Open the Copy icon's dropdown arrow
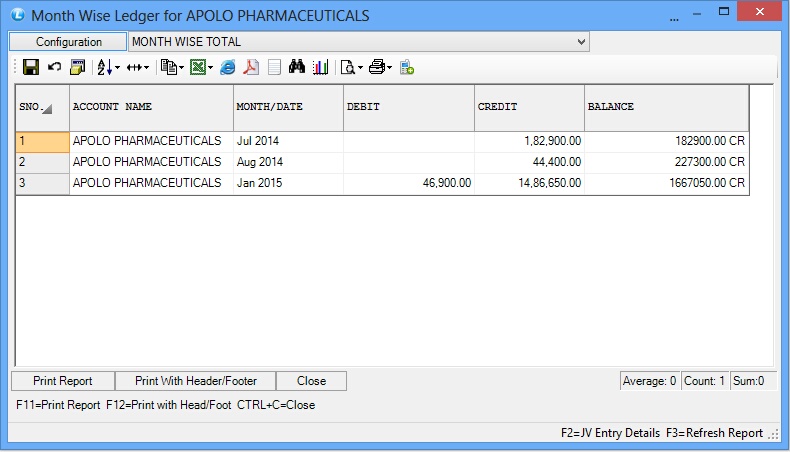This screenshot has width=790, height=452. [181, 67]
